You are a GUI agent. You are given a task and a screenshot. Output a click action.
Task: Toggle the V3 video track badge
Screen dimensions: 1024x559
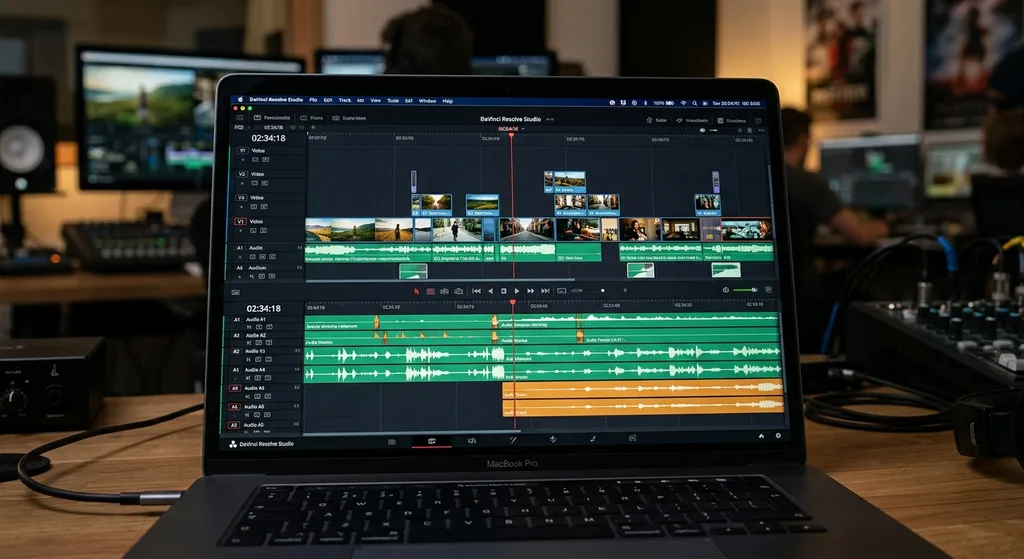241,197
